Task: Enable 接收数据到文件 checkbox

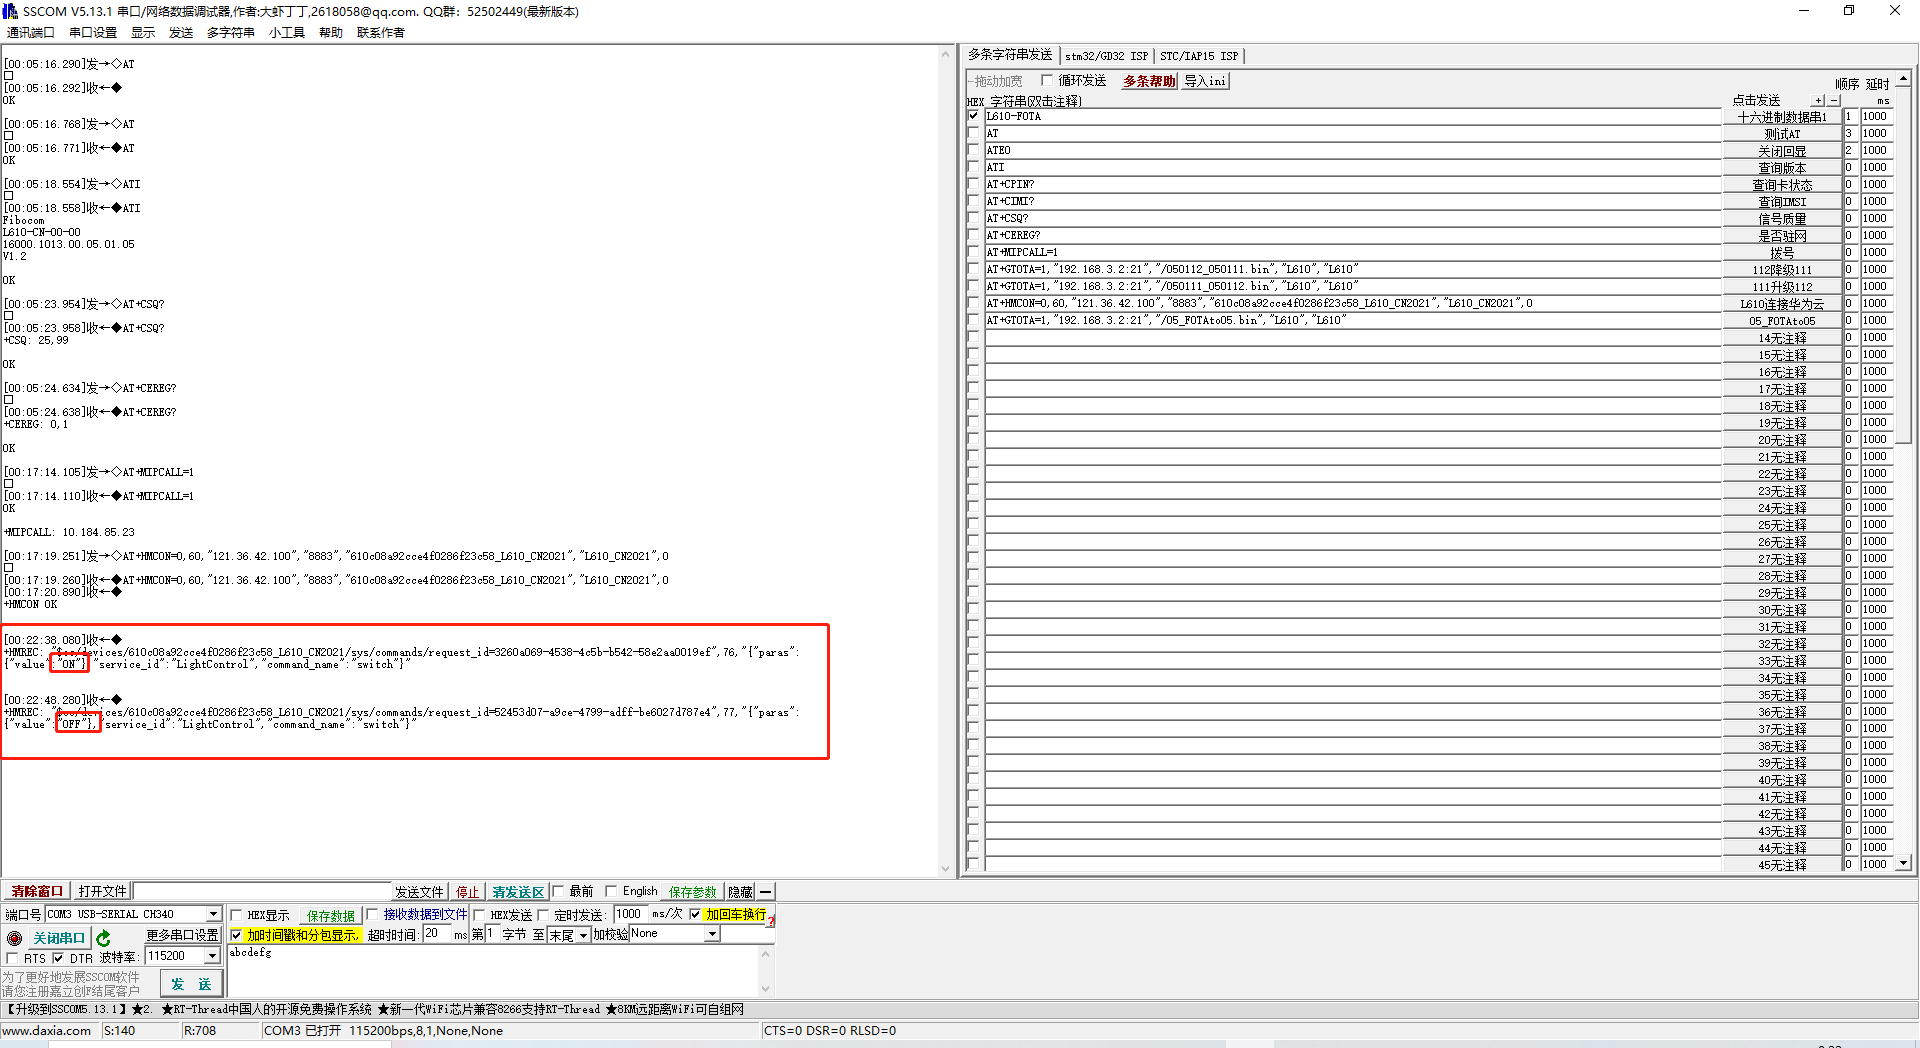Action: 372,914
